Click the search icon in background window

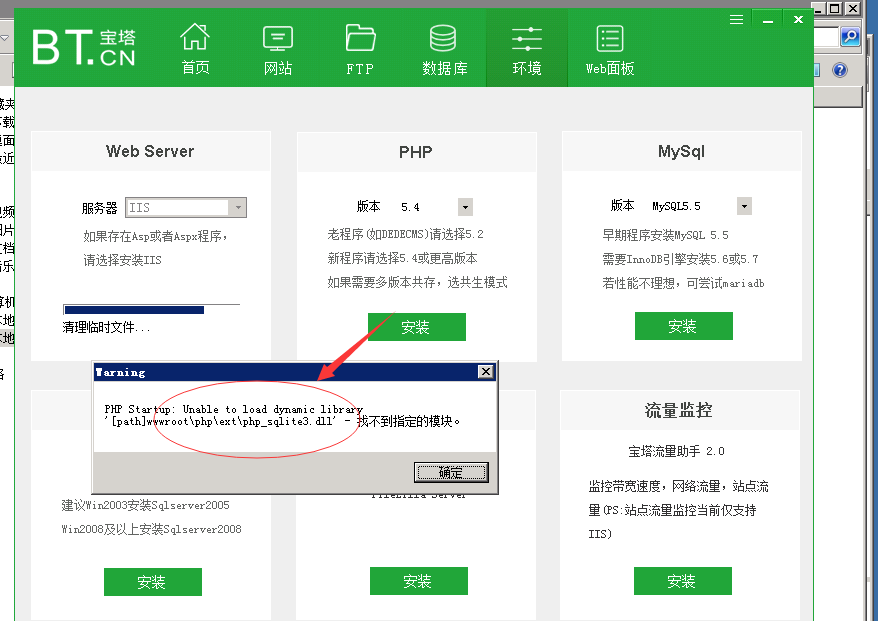pos(850,38)
